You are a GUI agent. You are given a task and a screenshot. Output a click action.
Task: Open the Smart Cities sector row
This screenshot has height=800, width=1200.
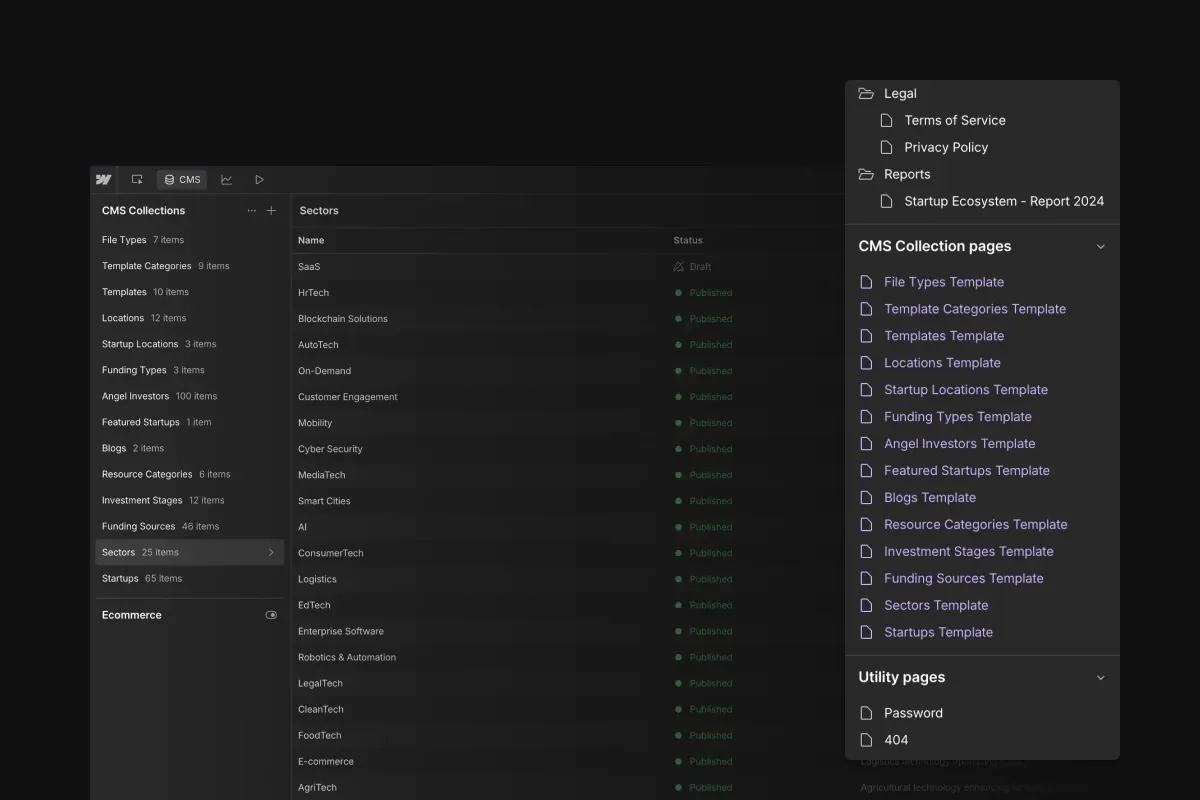(x=568, y=501)
